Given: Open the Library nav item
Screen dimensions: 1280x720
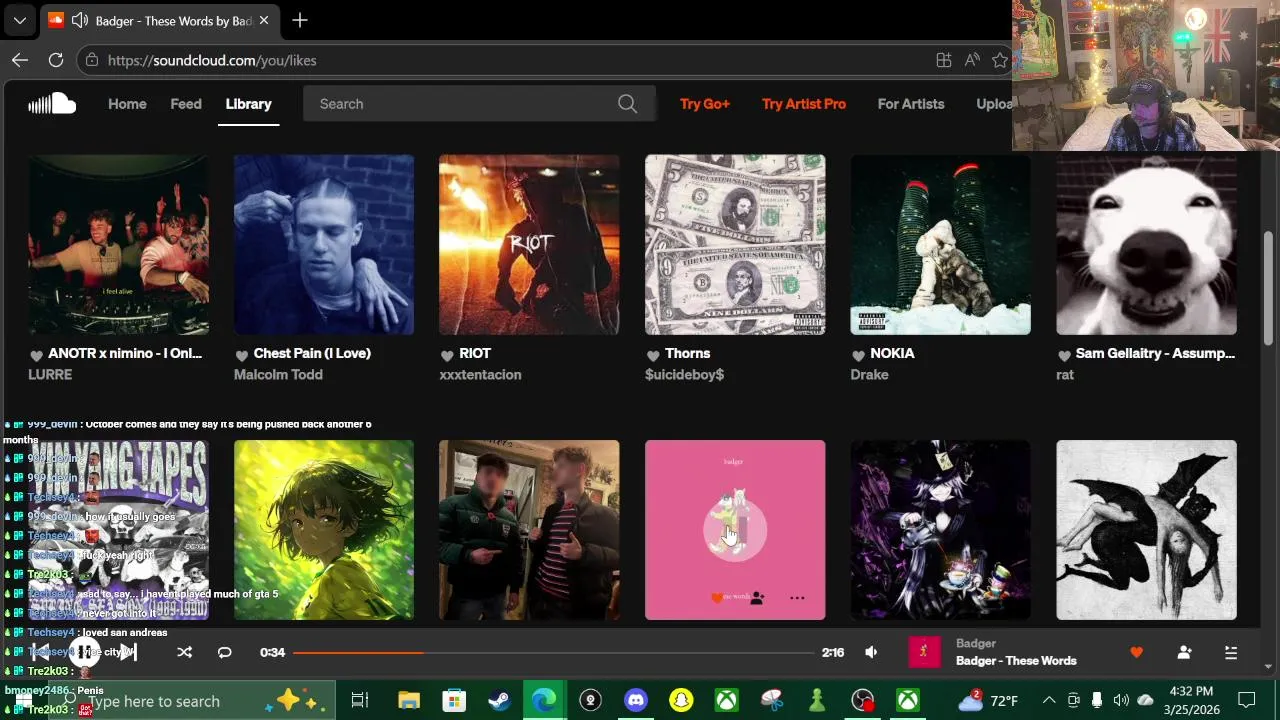Looking at the screenshot, I should pos(248,104).
